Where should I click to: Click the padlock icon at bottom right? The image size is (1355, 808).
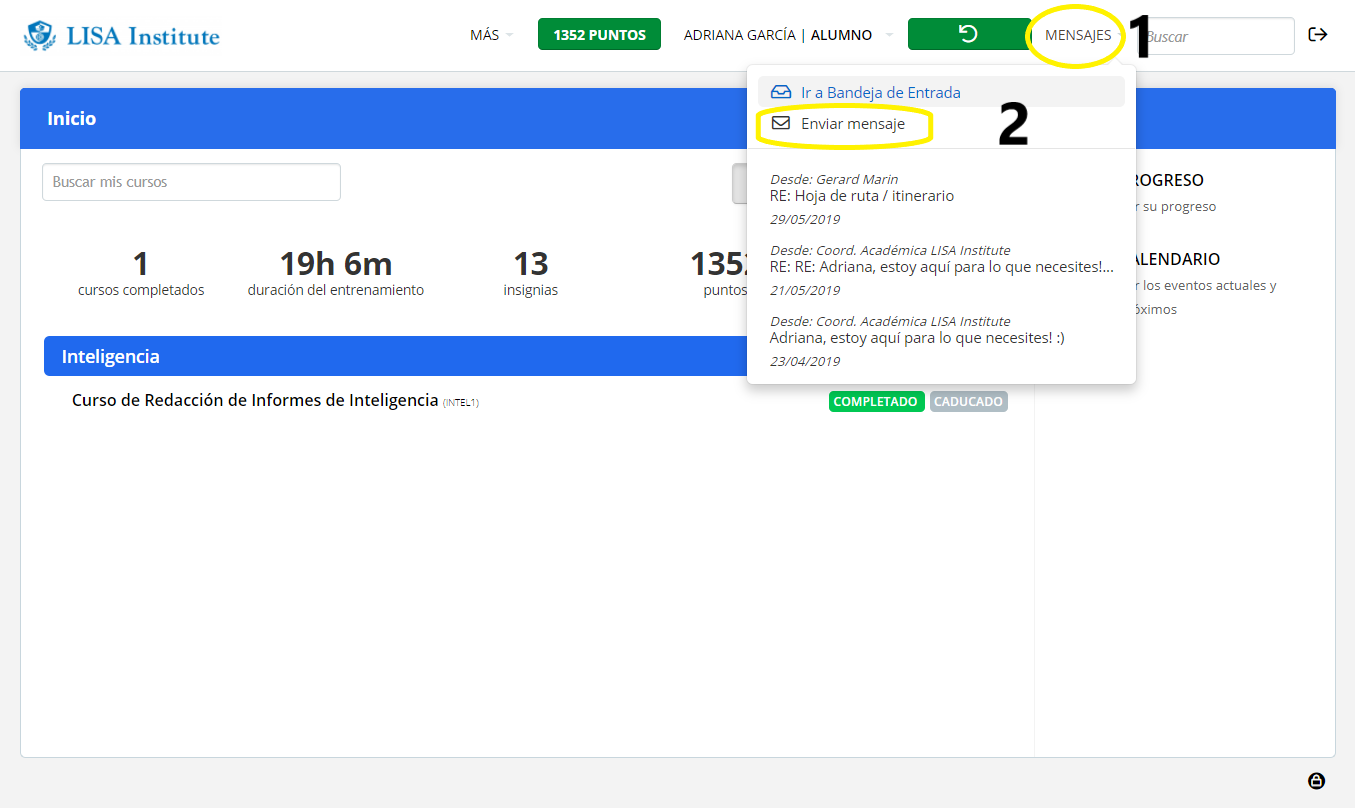(x=1316, y=781)
